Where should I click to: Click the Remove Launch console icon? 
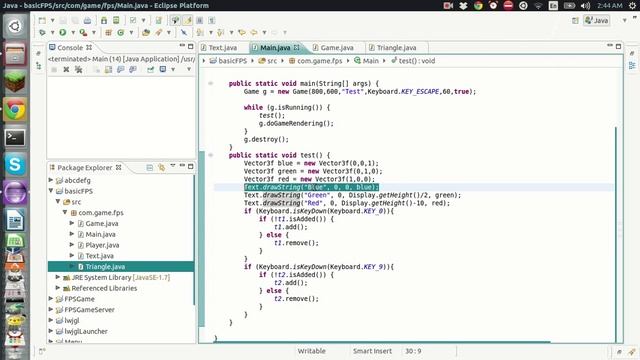click(x=66, y=70)
